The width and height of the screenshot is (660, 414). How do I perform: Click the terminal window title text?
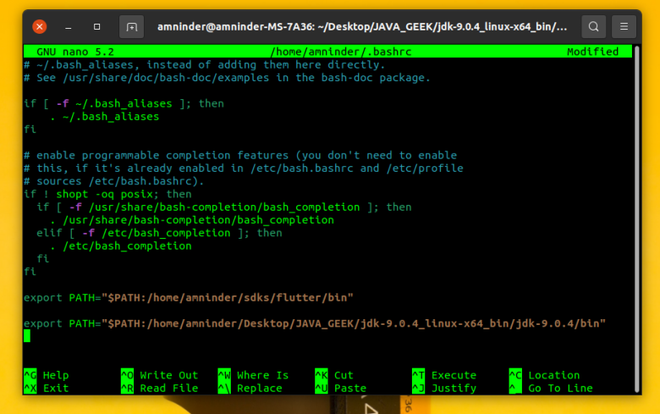coord(362,27)
